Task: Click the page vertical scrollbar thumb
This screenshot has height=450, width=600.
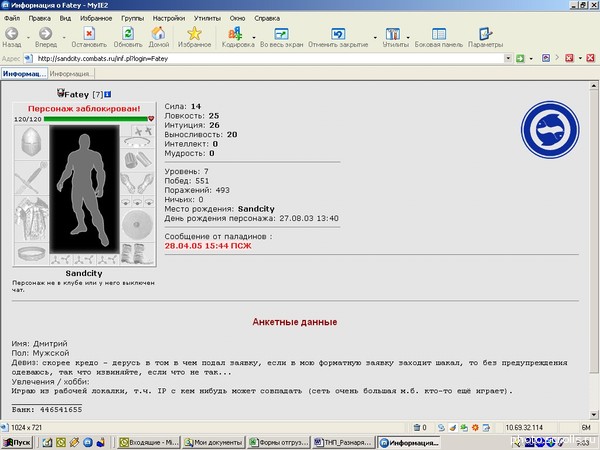Action: 593,232
